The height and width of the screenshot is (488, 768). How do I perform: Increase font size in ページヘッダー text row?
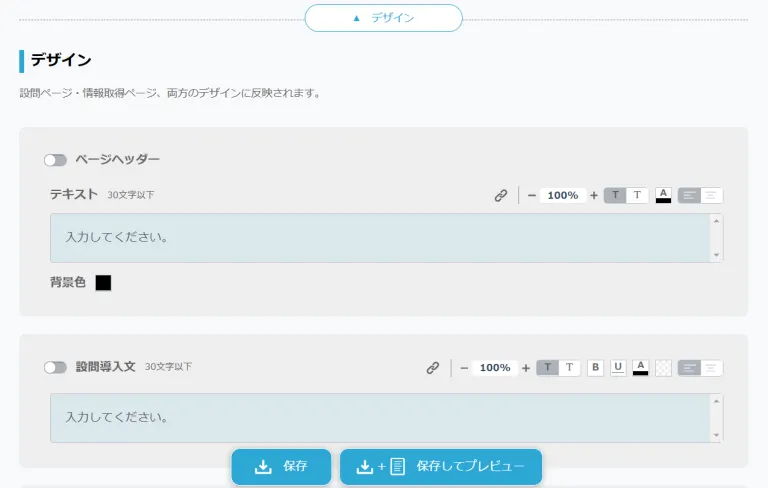[594, 195]
